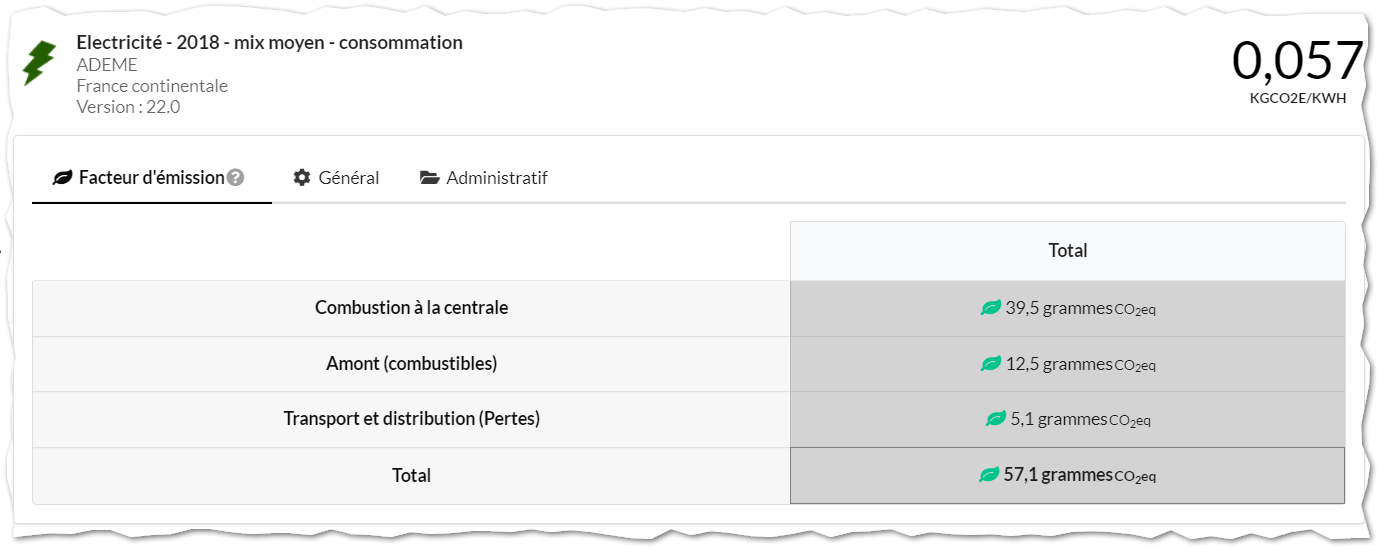Click the gear icon of Général tab
This screenshot has width=1380, height=549.
301,178
